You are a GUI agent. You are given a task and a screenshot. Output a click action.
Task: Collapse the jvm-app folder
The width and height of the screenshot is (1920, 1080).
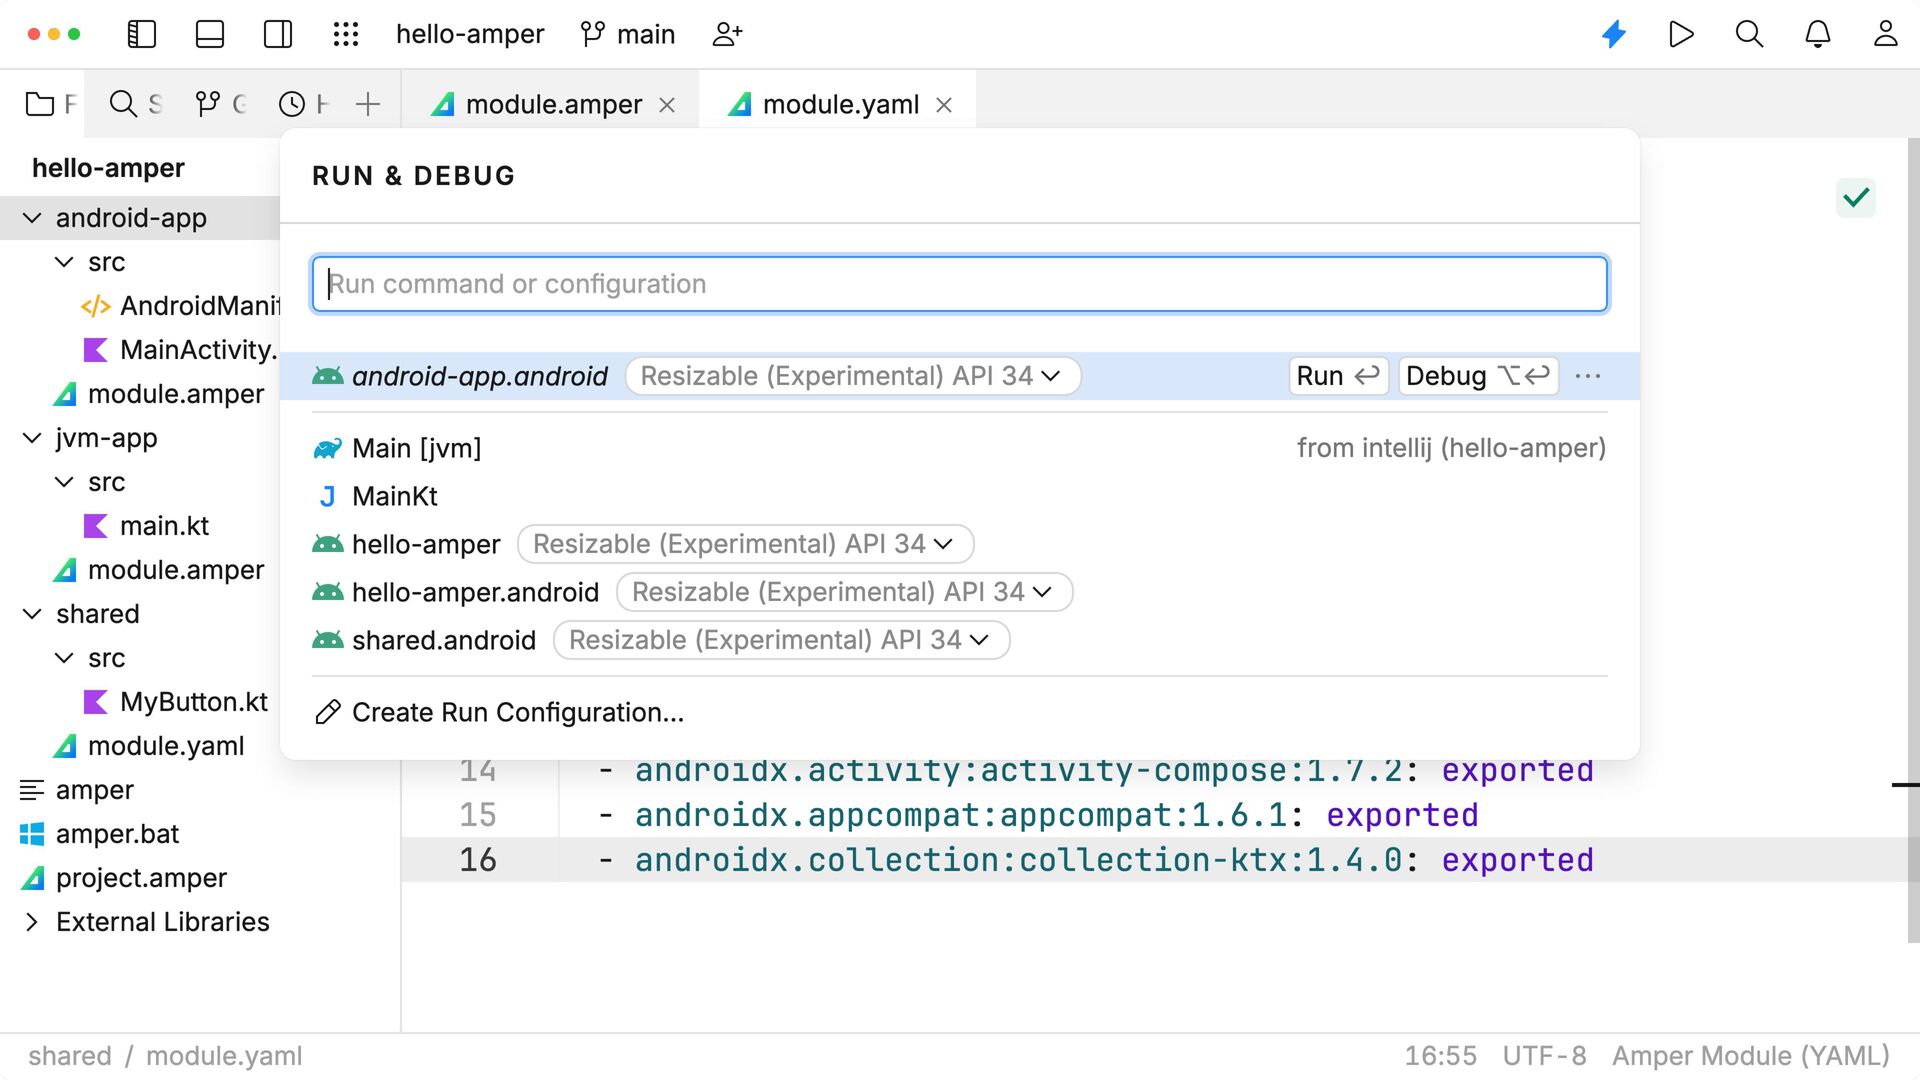[x=32, y=438]
